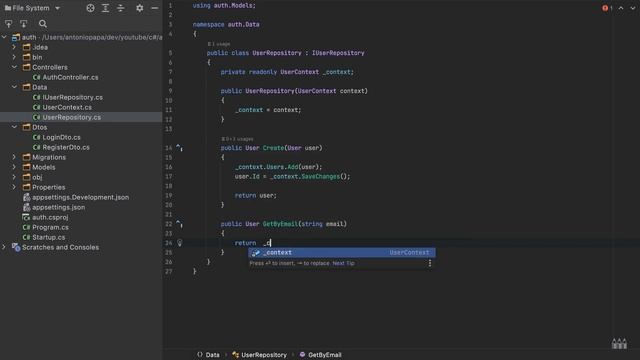Expand the Migrations folder

[14, 157]
